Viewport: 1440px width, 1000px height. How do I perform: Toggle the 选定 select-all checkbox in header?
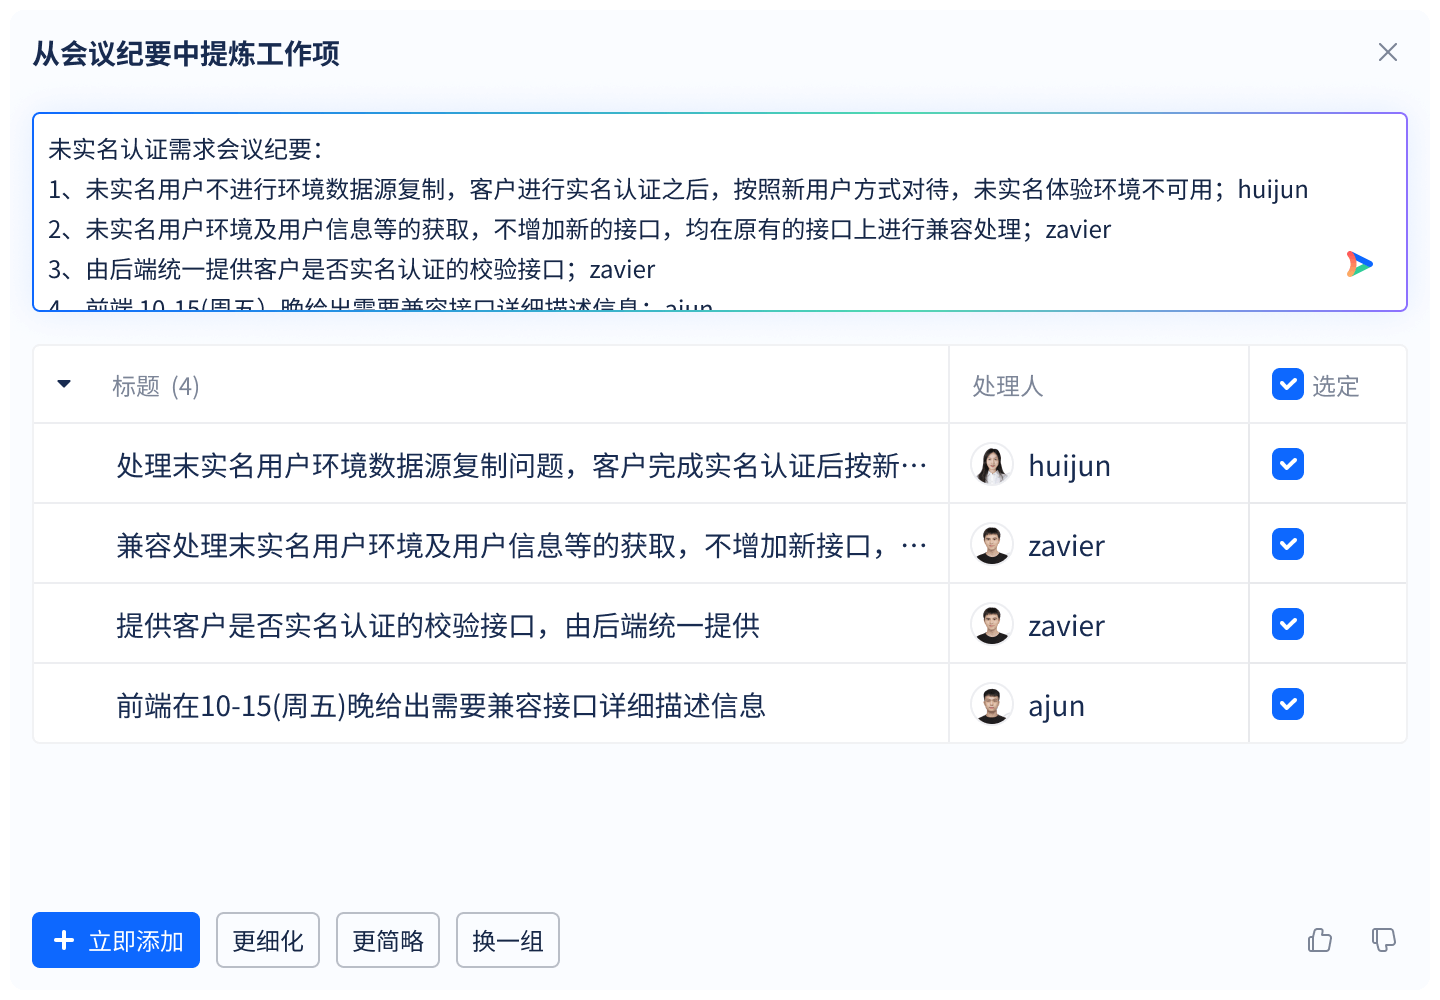point(1288,384)
